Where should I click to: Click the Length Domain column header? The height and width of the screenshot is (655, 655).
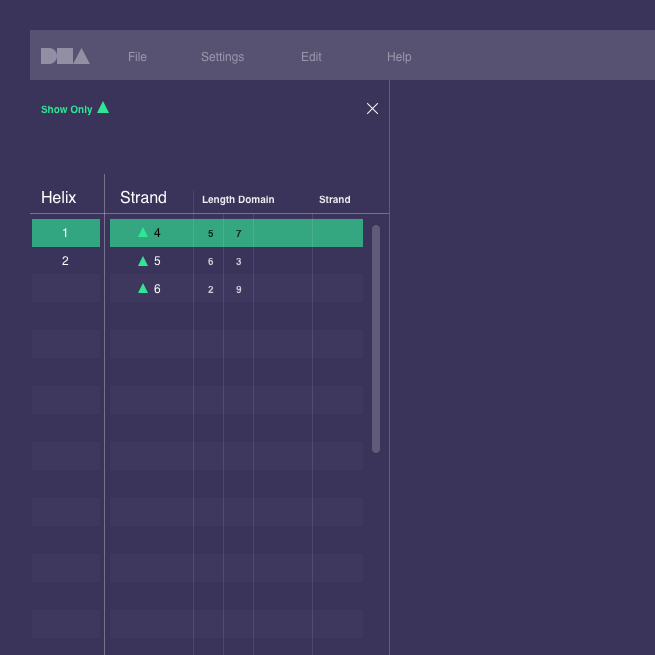click(x=238, y=200)
